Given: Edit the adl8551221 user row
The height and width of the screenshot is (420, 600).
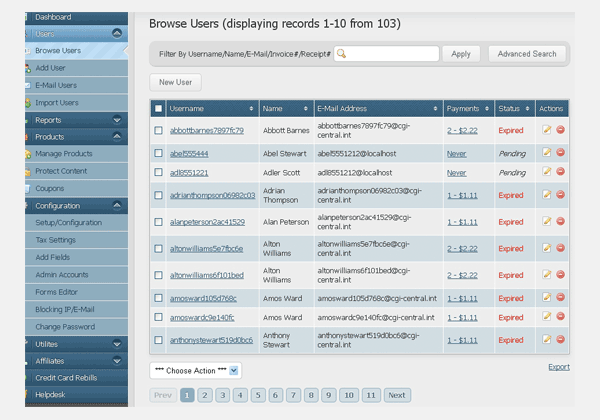Looking at the screenshot, I should [547, 171].
